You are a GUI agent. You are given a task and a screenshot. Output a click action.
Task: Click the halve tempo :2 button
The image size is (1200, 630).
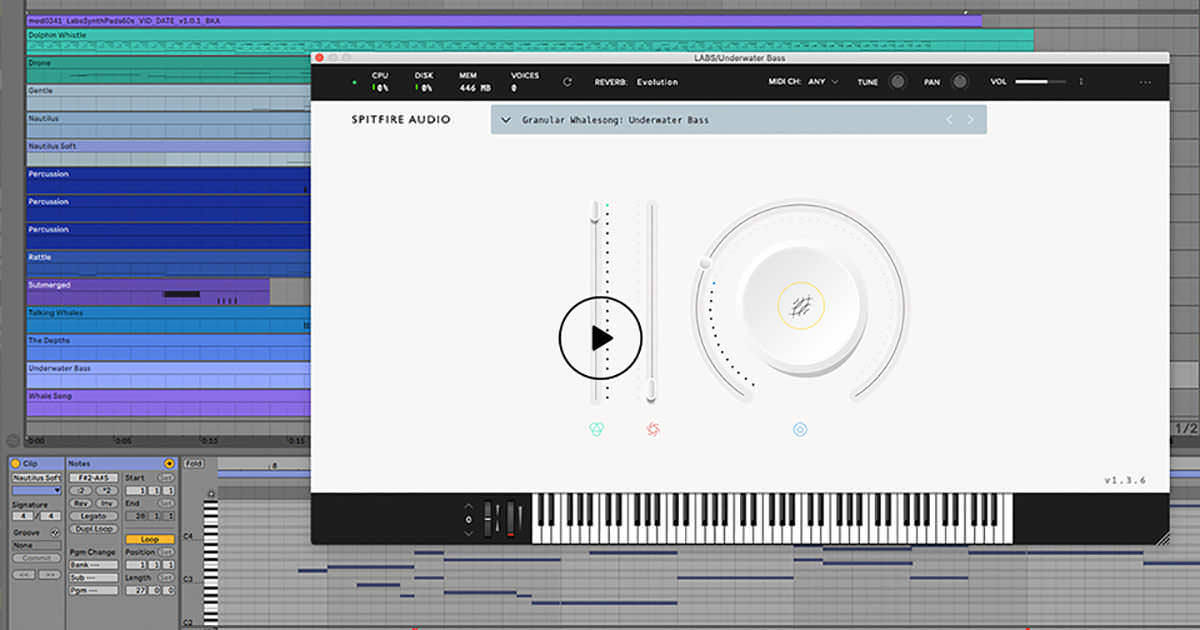pos(82,491)
